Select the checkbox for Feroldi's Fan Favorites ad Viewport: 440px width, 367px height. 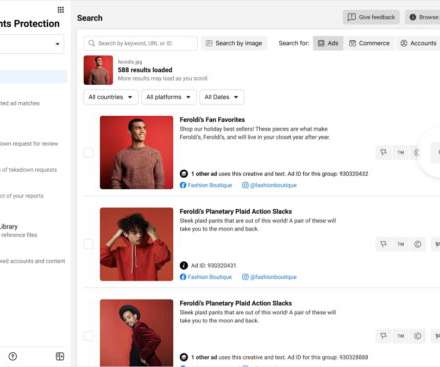click(88, 153)
